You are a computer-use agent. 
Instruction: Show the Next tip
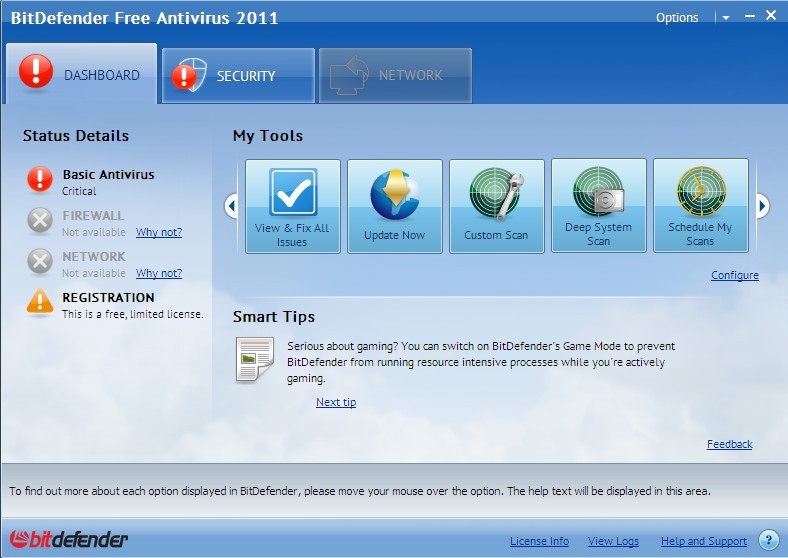click(335, 402)
